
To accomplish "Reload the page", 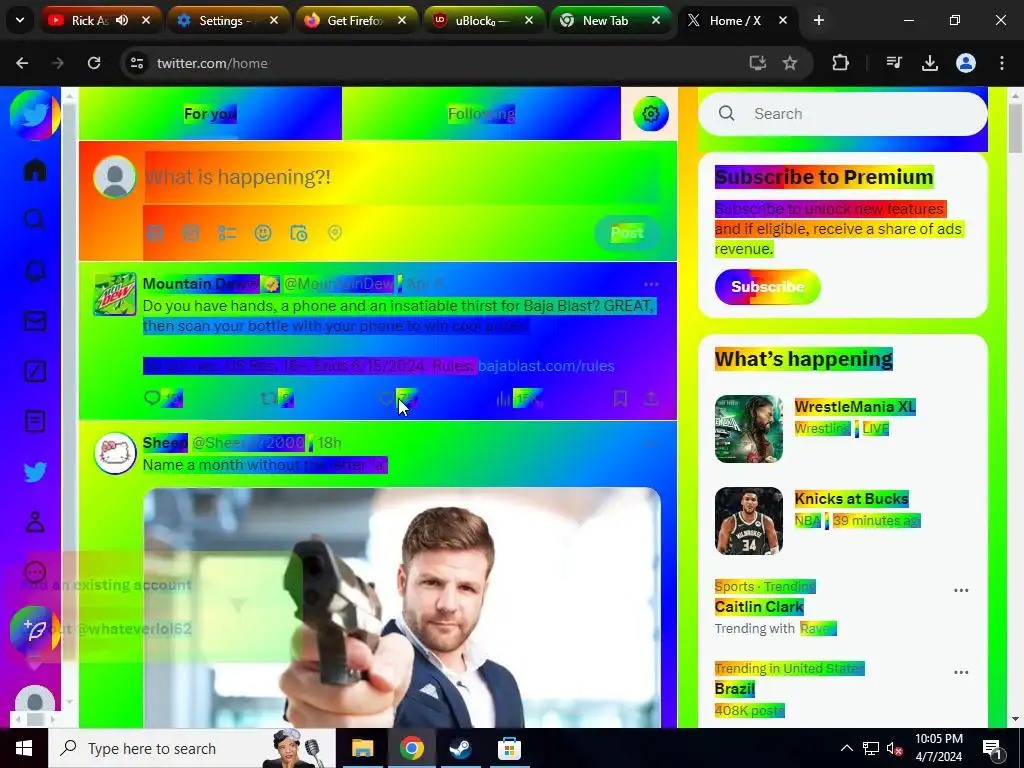I will tap(94, 63).
